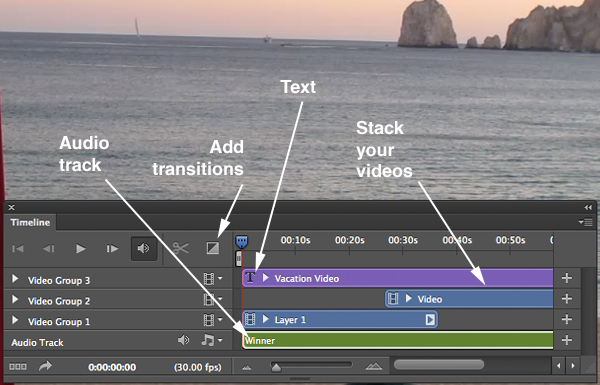Open filmstrip menu for Video Group 3
The width and height of the screenshot is (600, 385).
click(x=213, y=279)
